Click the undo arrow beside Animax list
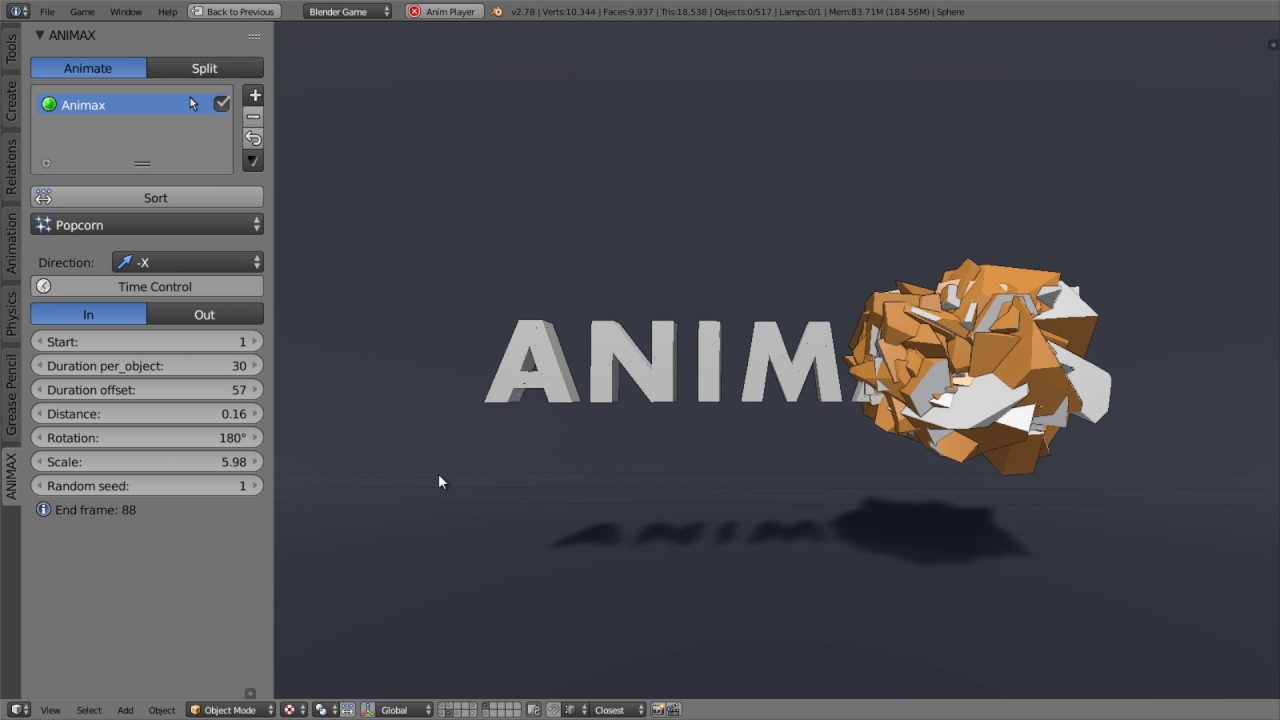 pos(254,139)
